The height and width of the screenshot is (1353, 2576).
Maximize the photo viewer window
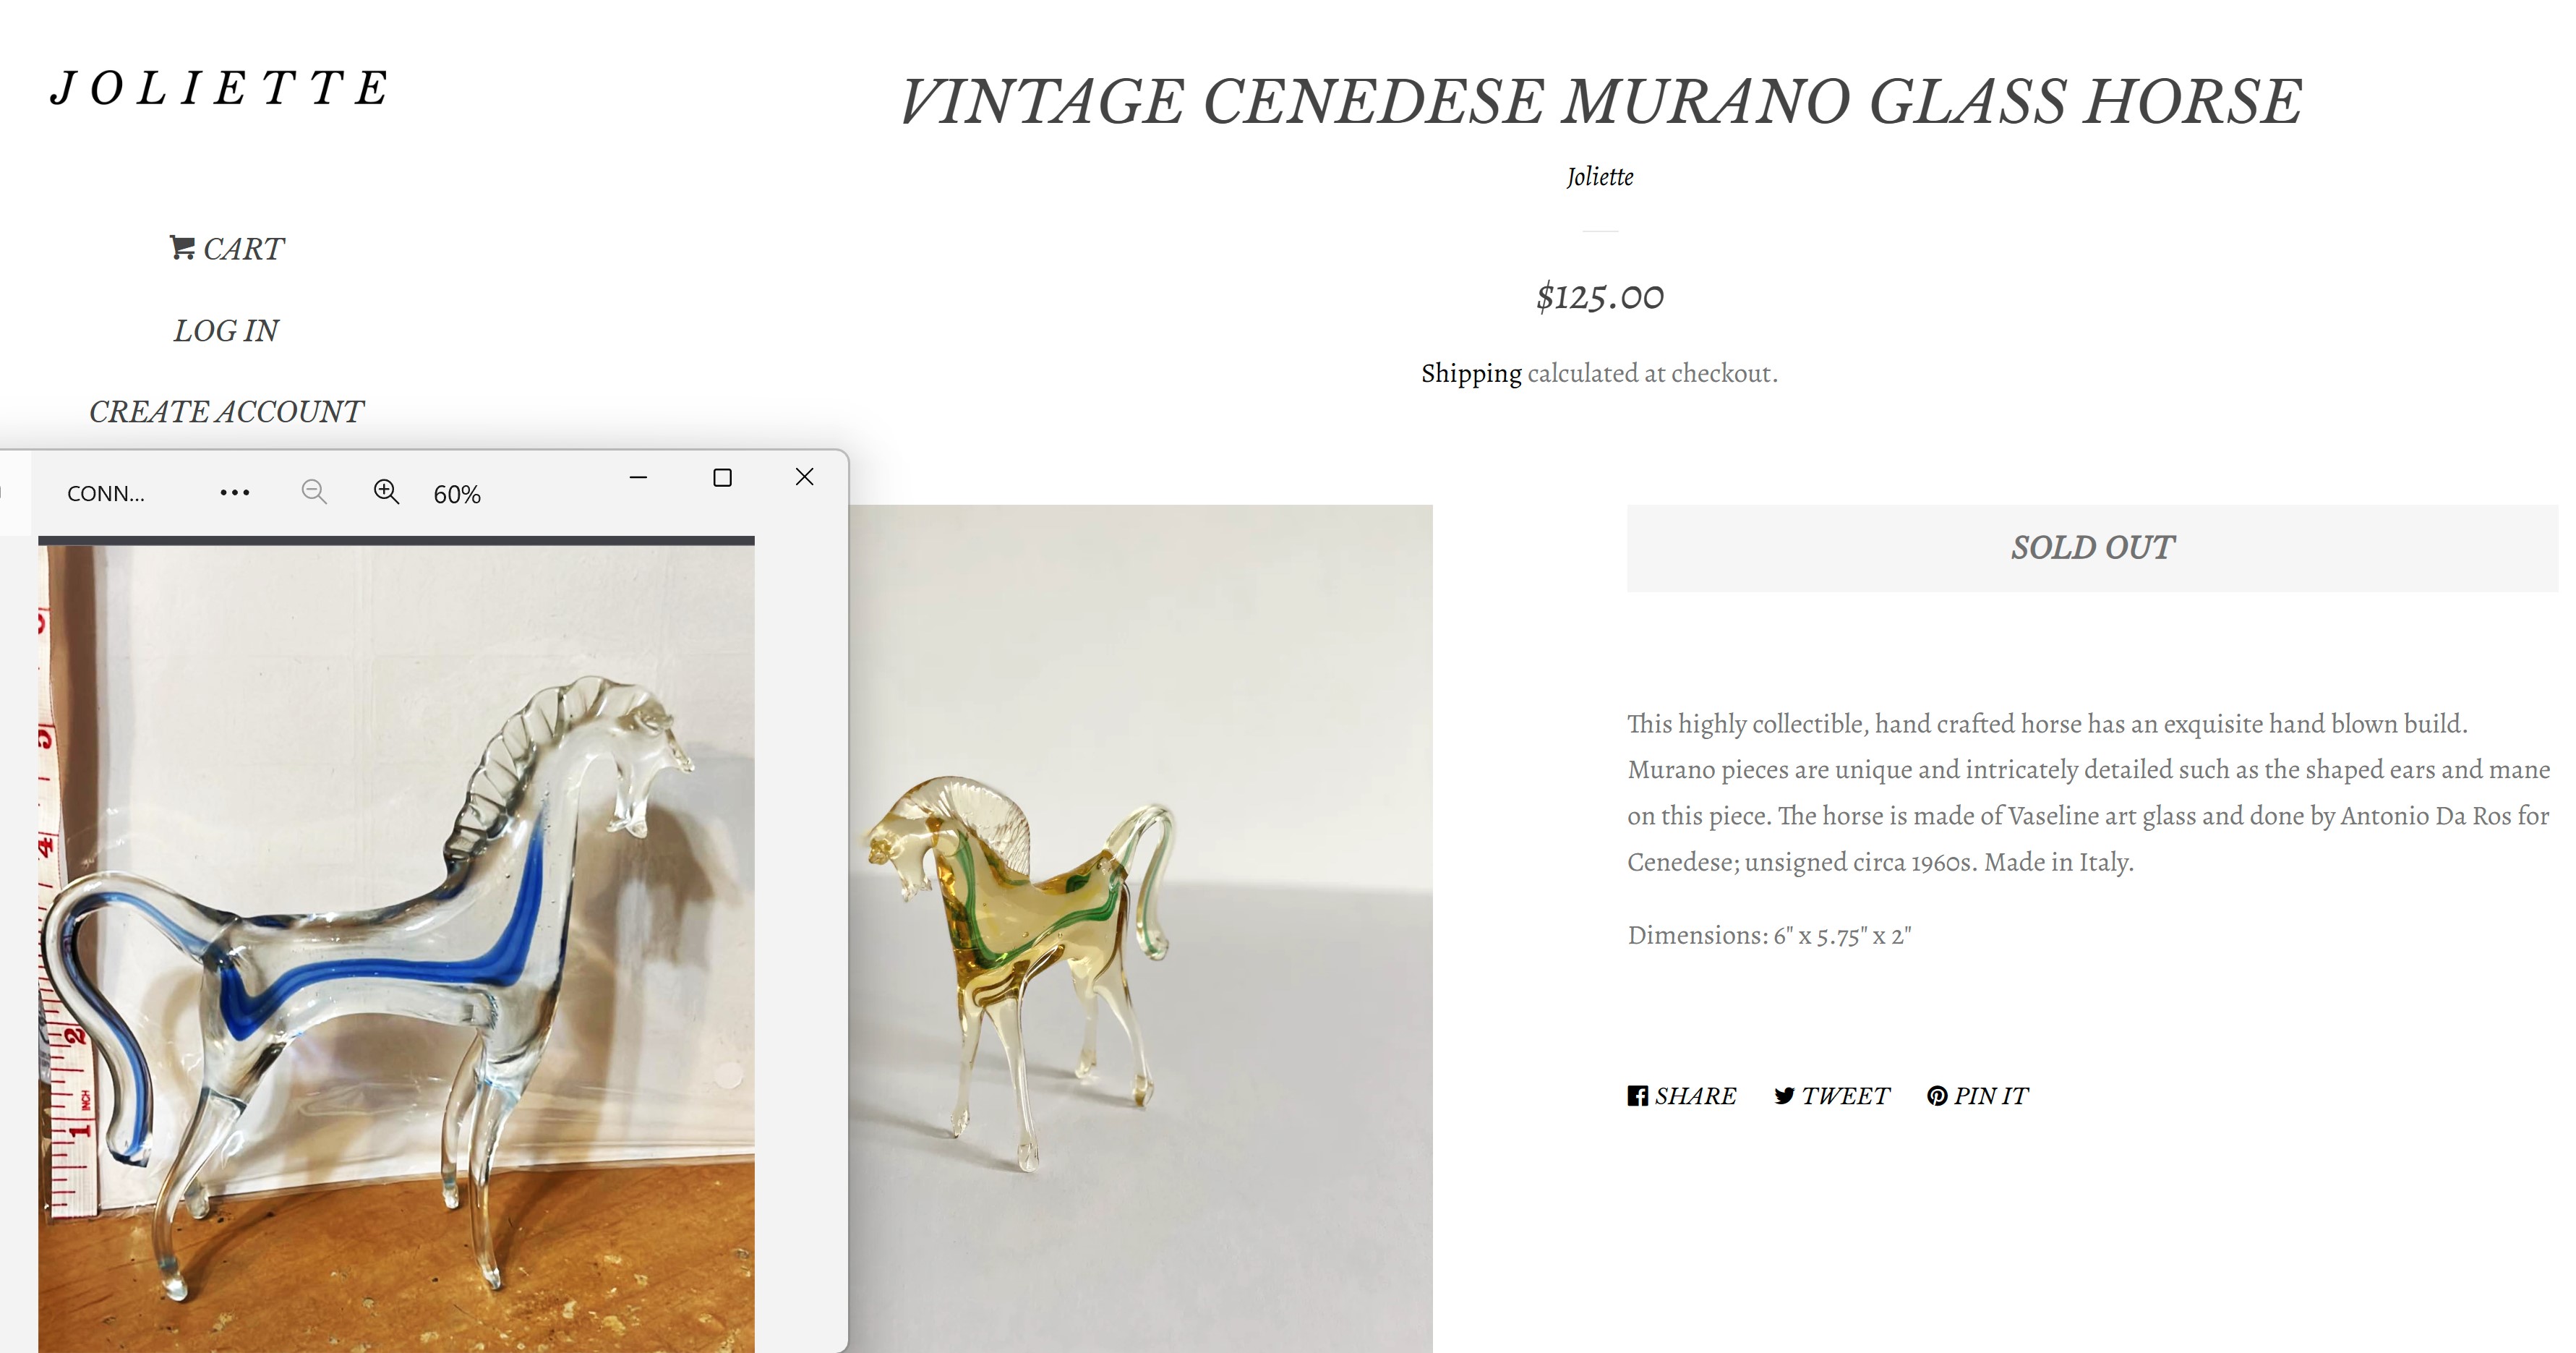pos(722,478)
